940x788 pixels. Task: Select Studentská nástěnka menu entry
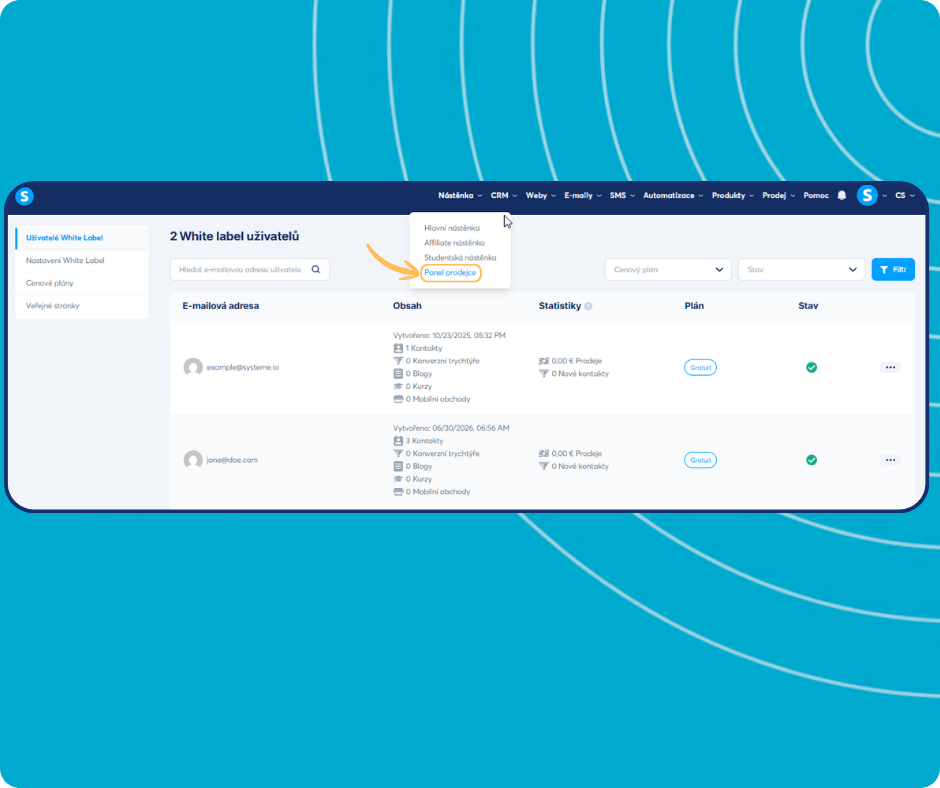tap(460, 258)
